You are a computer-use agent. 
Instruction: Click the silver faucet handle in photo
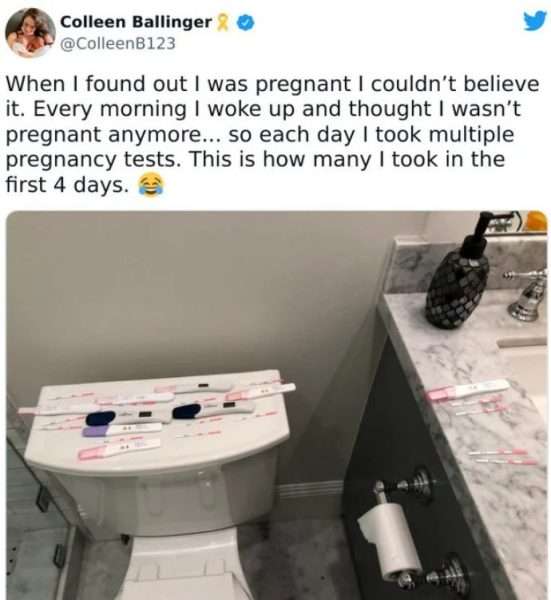(528, 295)
